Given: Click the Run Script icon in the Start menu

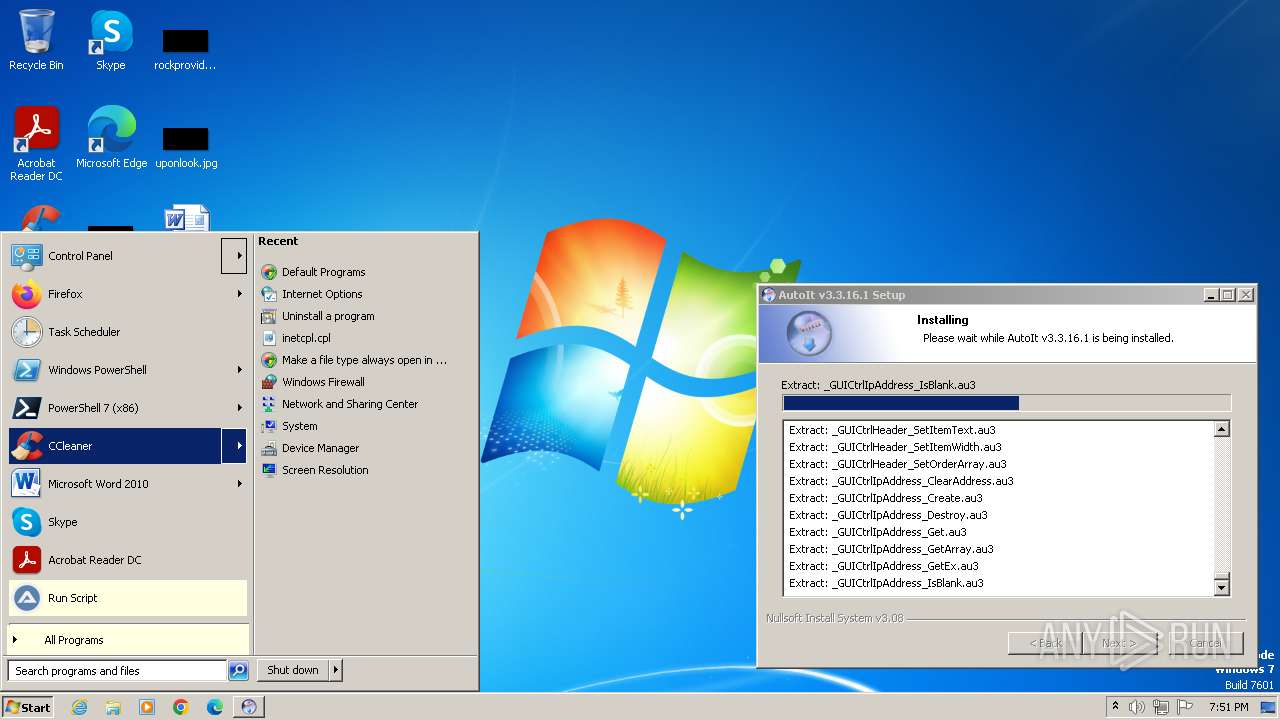Looking at the screenshot, I should (26, 598).
